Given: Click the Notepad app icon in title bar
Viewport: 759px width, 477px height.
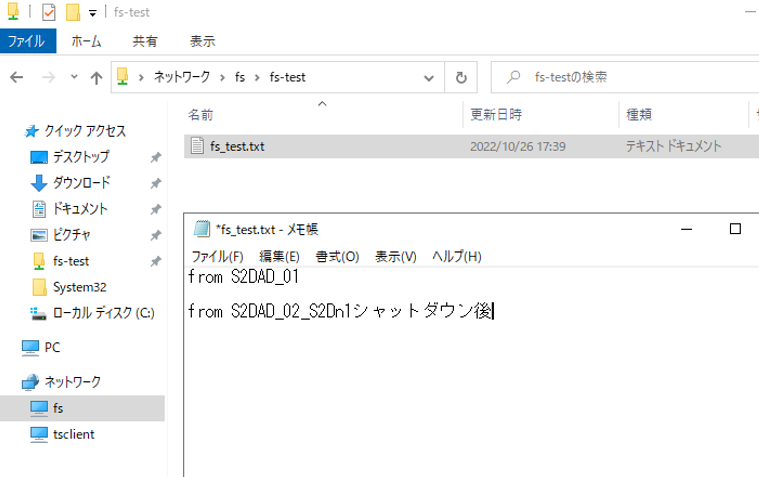Looking at the screenshot, I should (x=202, y=229).
